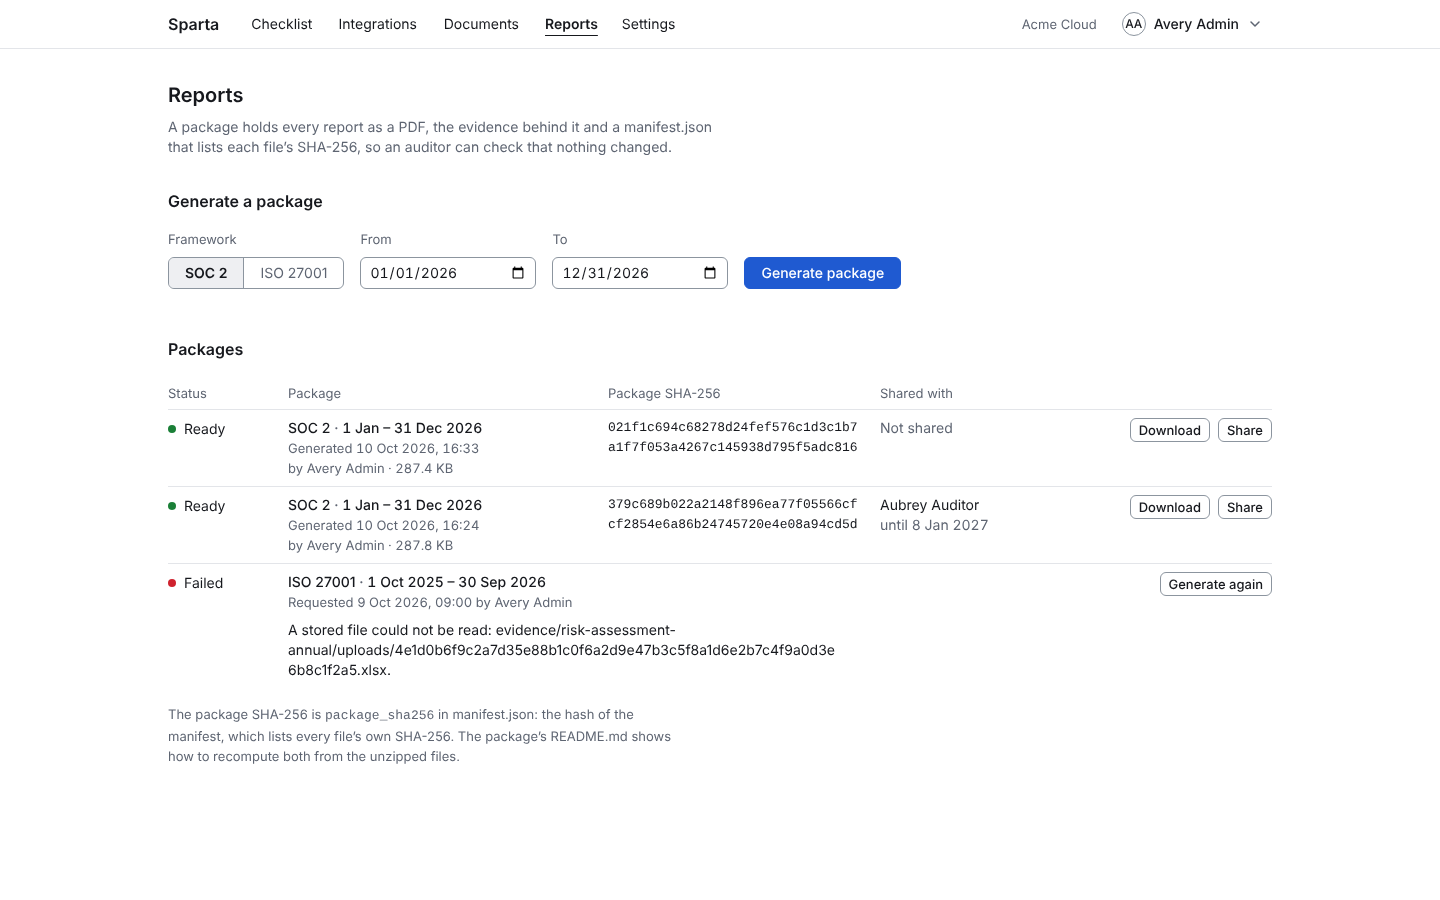The height and width of the screenshot is (900, 1440).
Task: Click the Generated 10 Oct 2026, 16:24 text
Action: point(383,525)
